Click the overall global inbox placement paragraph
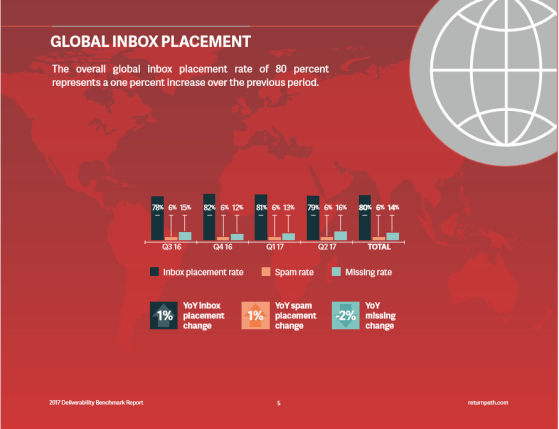 [190, 76]
